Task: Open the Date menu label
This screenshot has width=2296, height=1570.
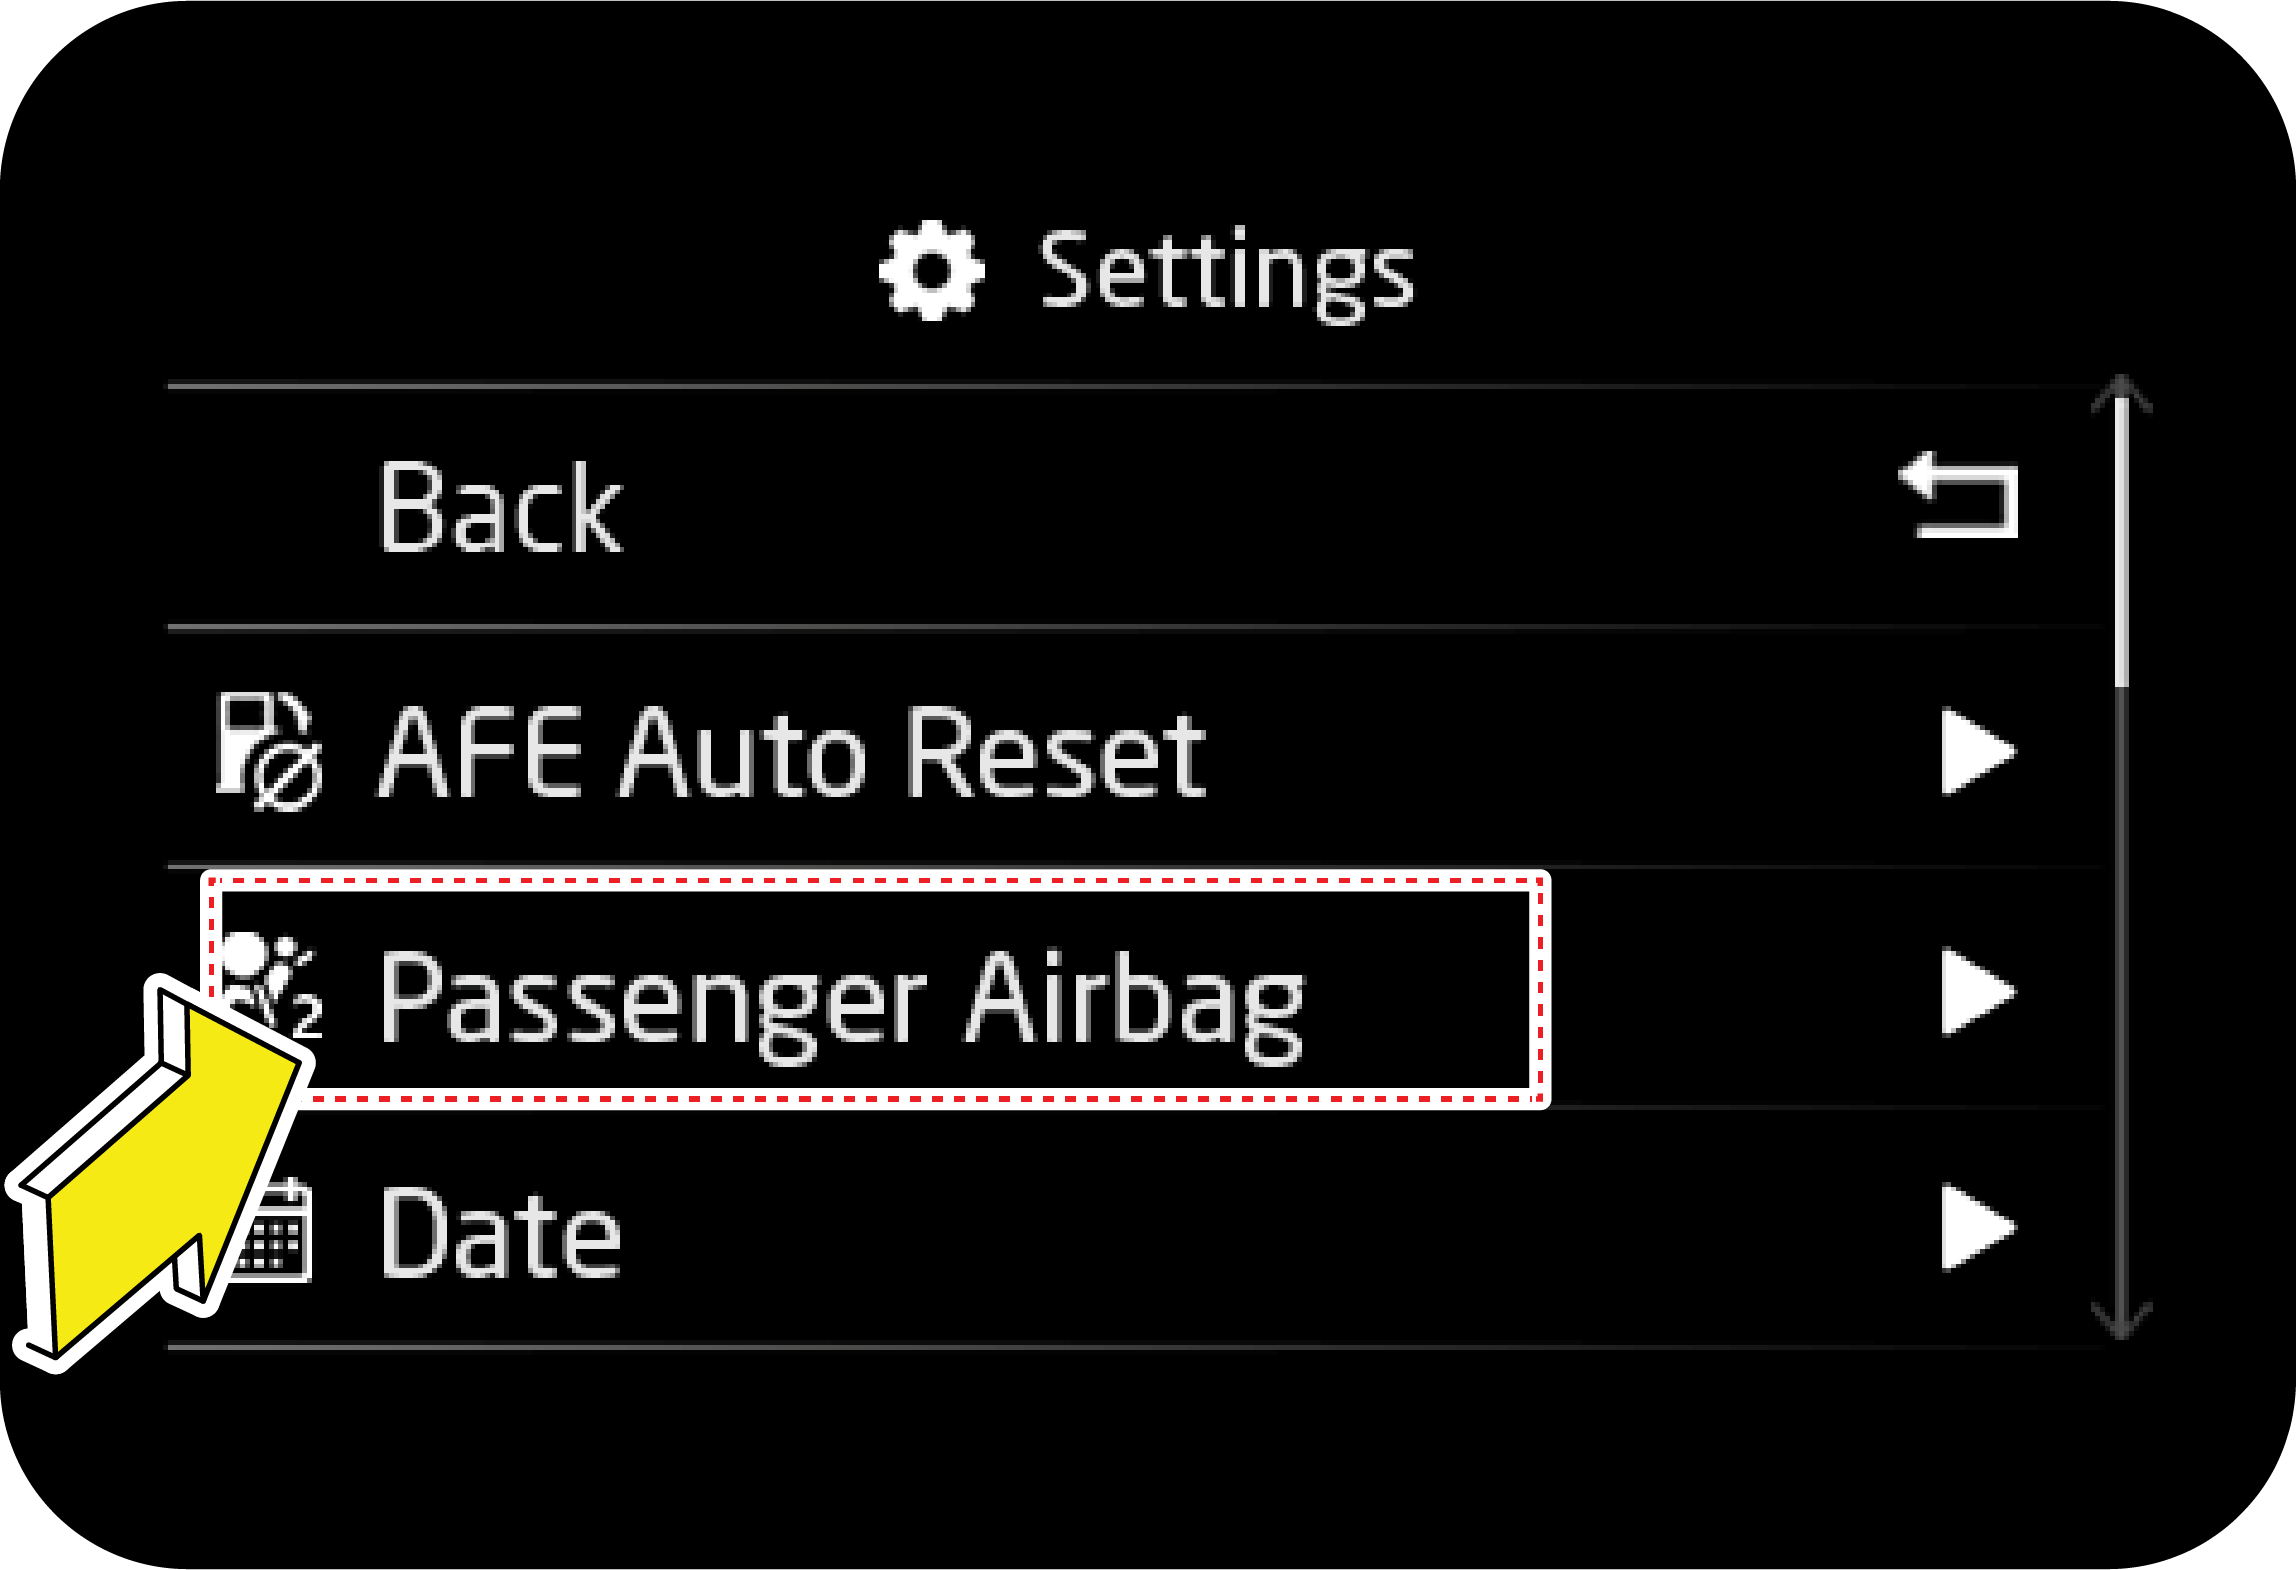Action: tap(502, 1232)
